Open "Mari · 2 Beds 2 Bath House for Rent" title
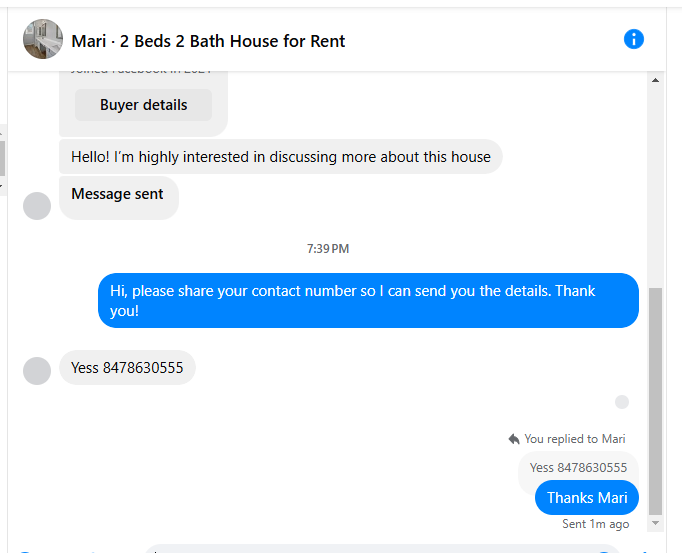This screenshot has width=682, height=553. [x=208, y=41]
